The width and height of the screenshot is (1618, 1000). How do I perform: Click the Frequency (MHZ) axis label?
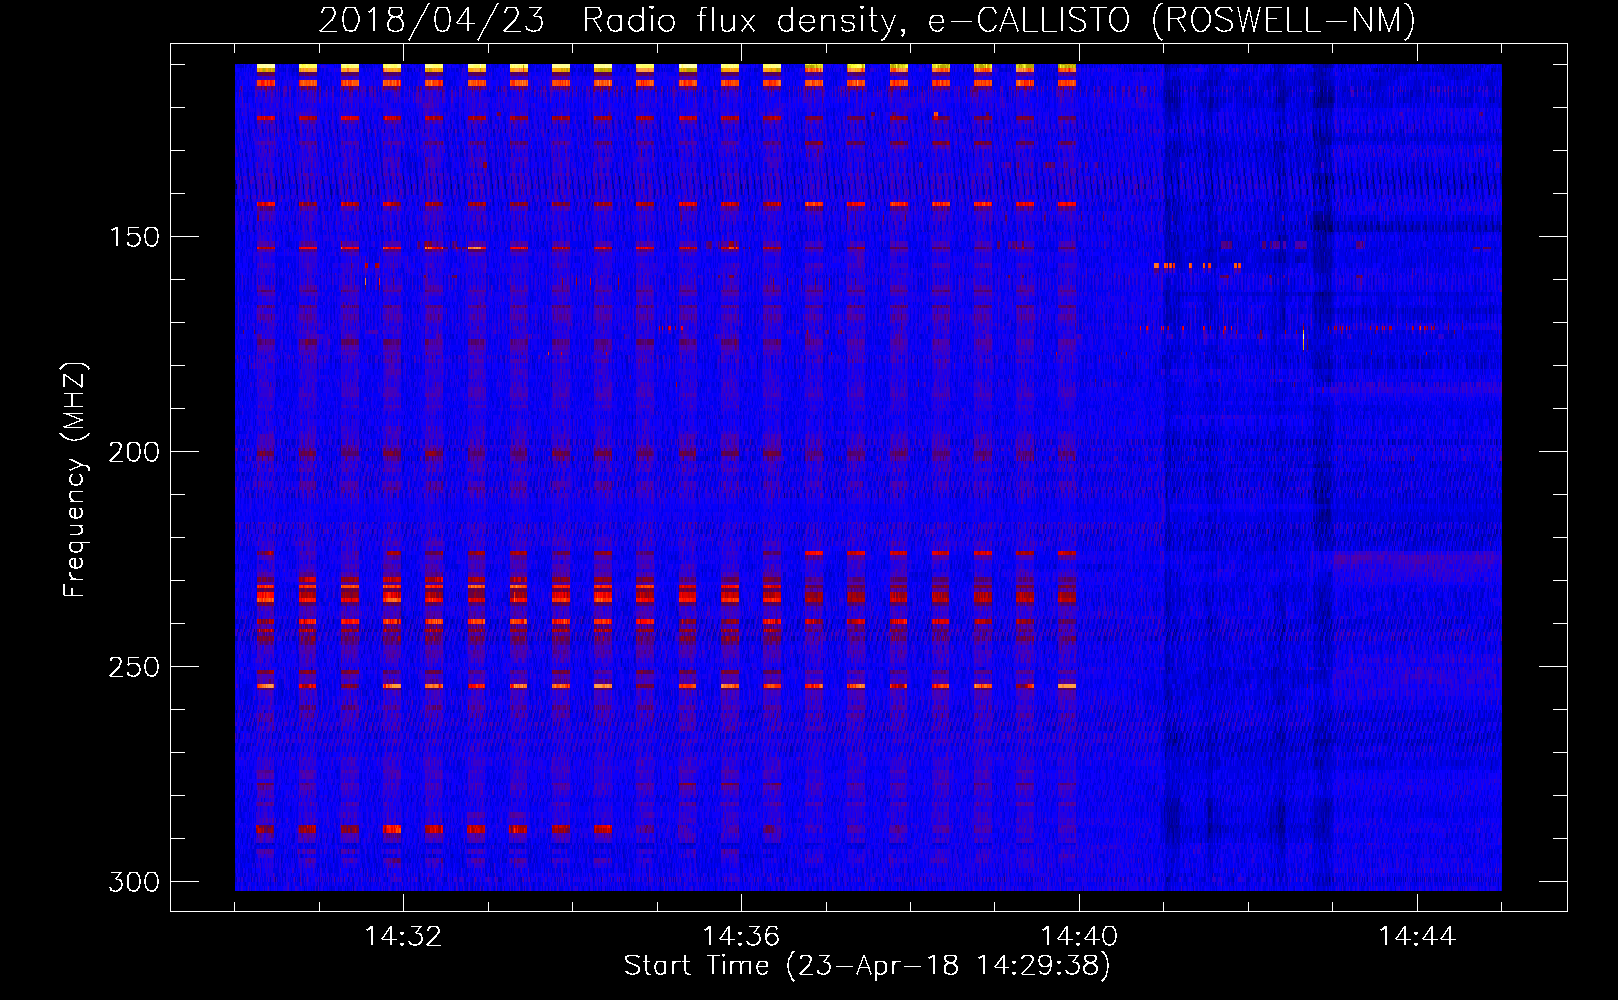(x=75, y=480)
